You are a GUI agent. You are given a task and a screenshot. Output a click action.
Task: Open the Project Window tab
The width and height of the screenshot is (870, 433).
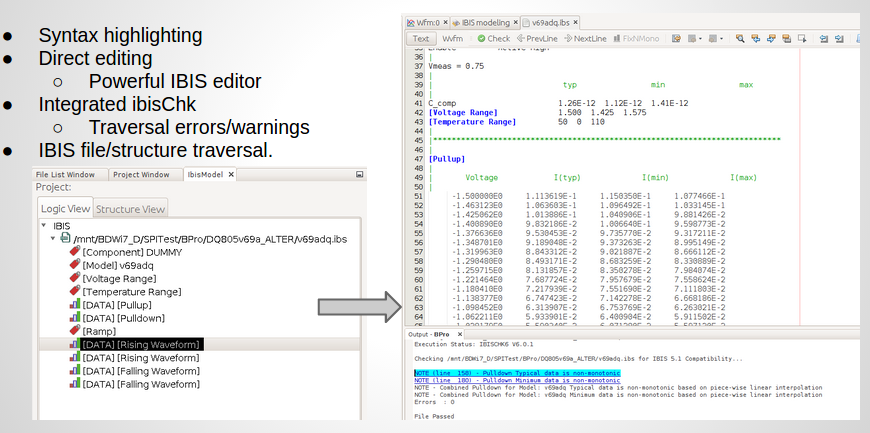pos(141,174)
